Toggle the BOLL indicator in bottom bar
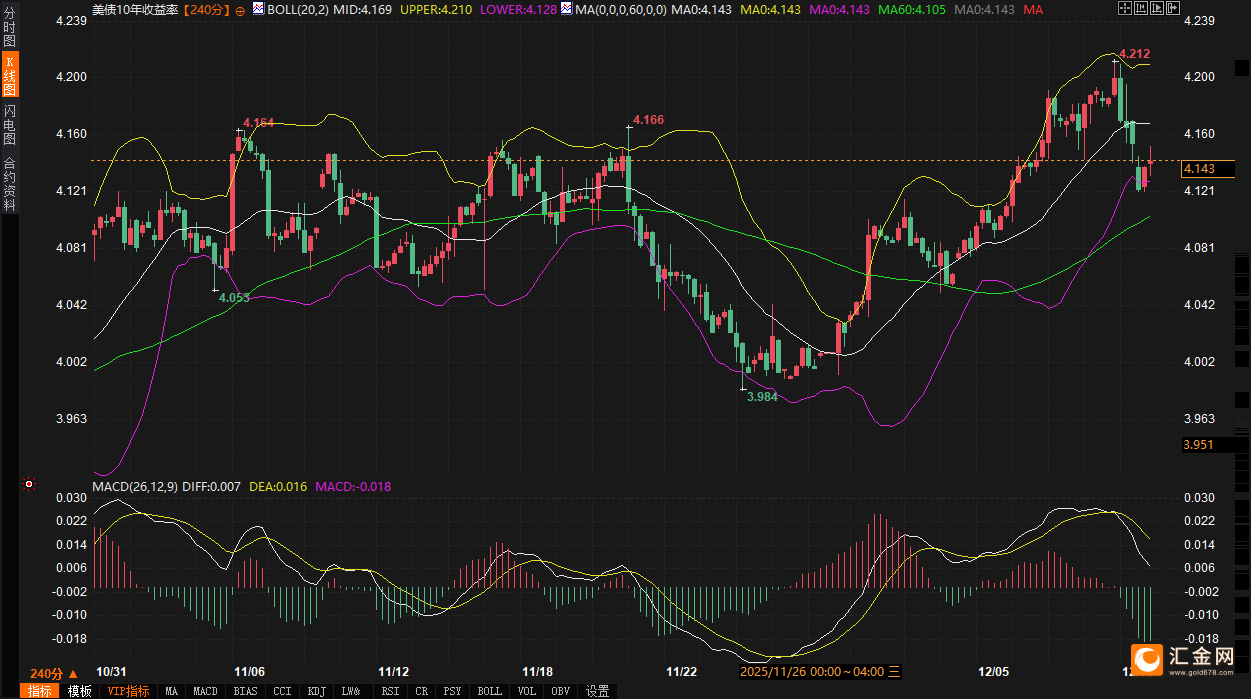Image resolution: width=1251 pixels, height=699 pixels. pos(489,691)
